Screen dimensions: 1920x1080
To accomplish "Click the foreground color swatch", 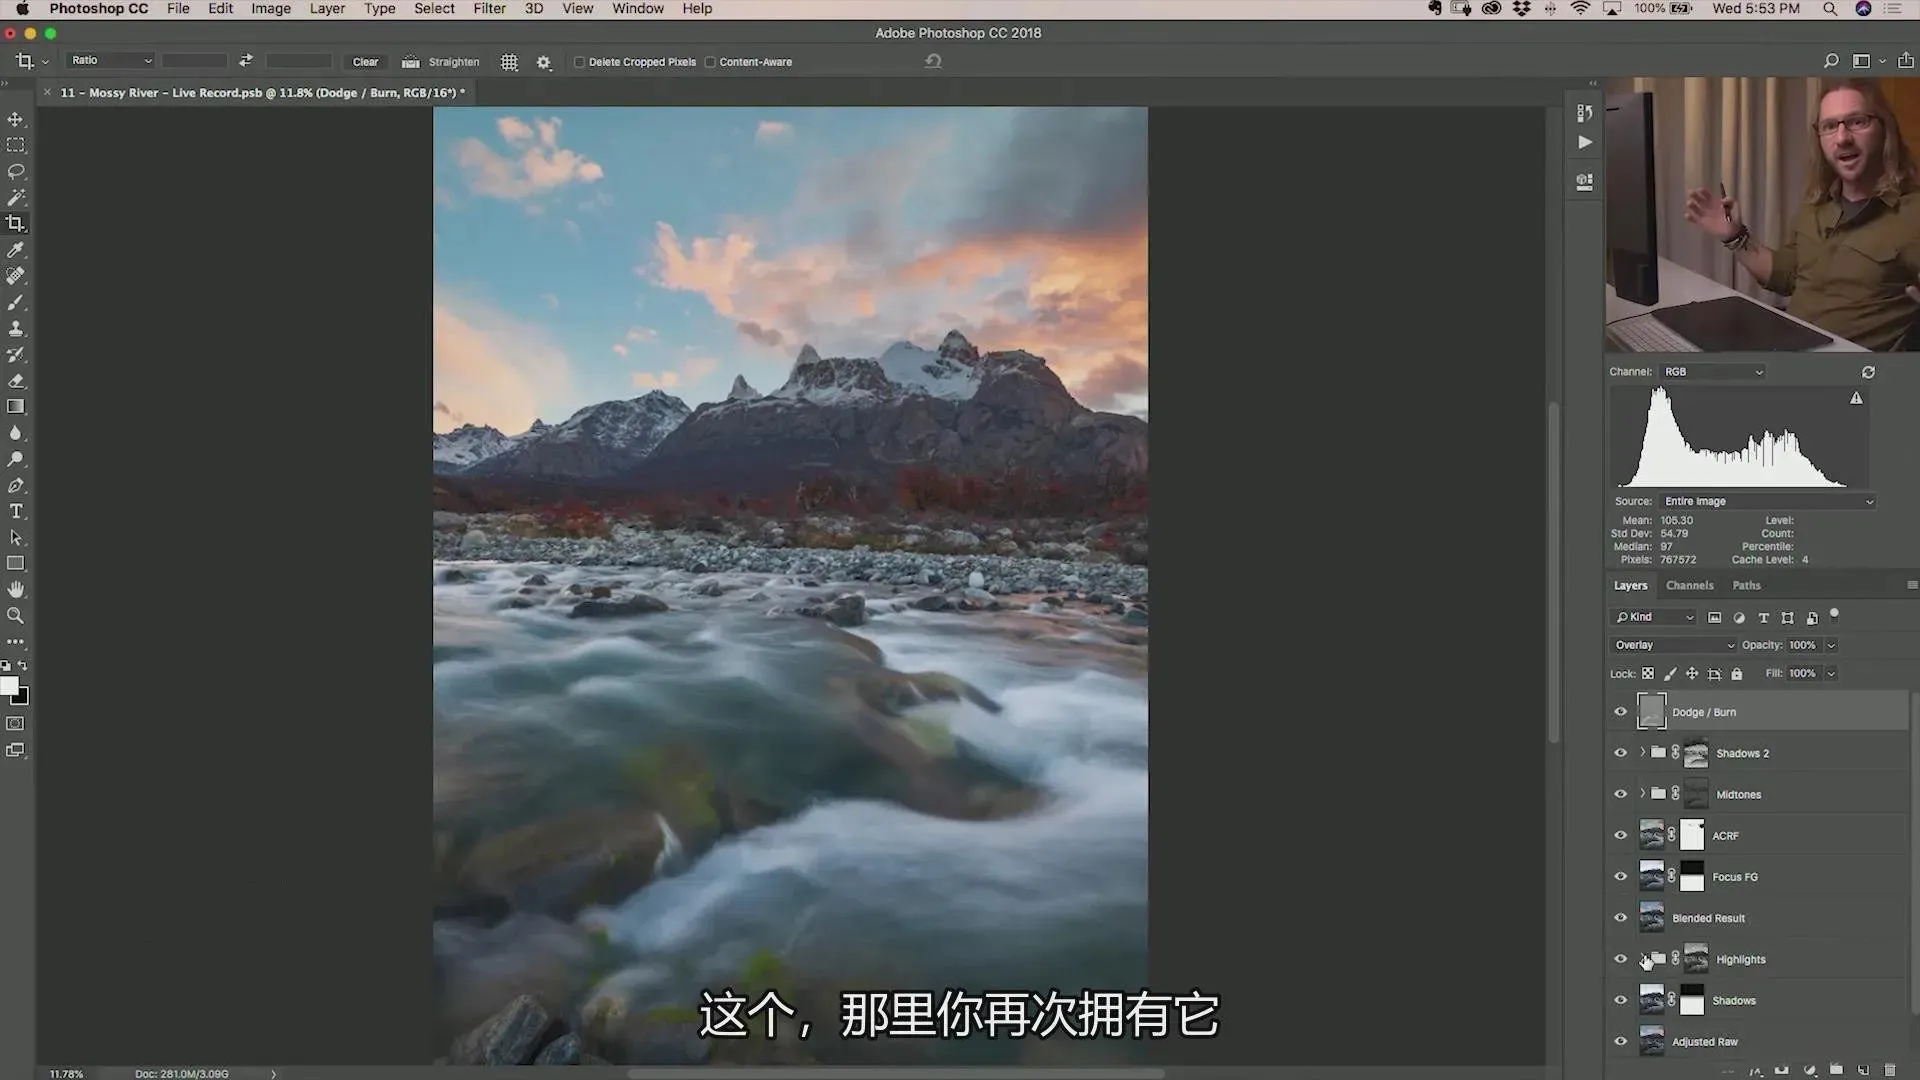I will 9,686.
